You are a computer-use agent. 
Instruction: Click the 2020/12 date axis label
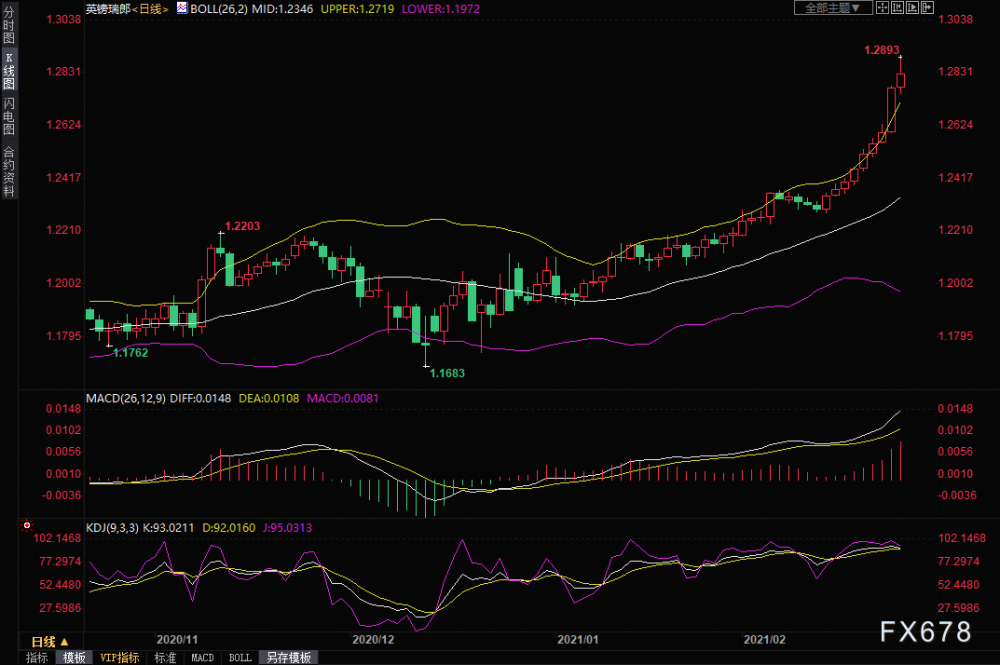[x=374, y=639]
